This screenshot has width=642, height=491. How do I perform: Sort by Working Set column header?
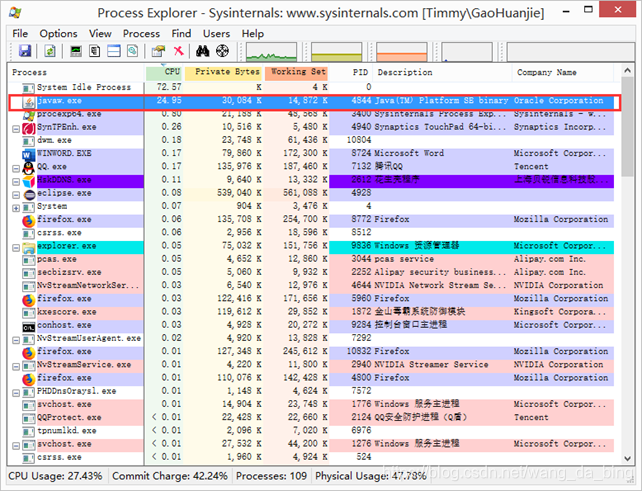tap(296, 72)
